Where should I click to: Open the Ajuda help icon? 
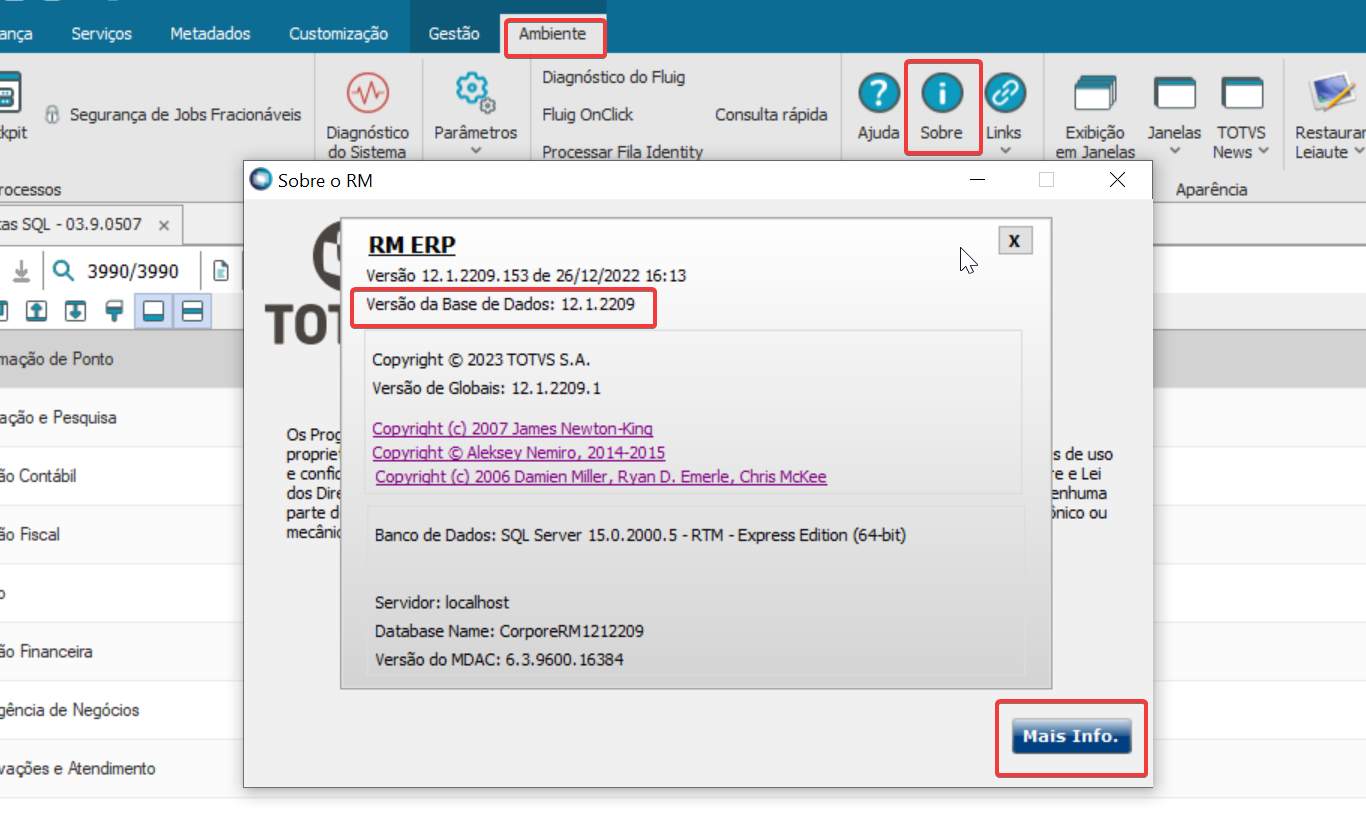[879, 94]
